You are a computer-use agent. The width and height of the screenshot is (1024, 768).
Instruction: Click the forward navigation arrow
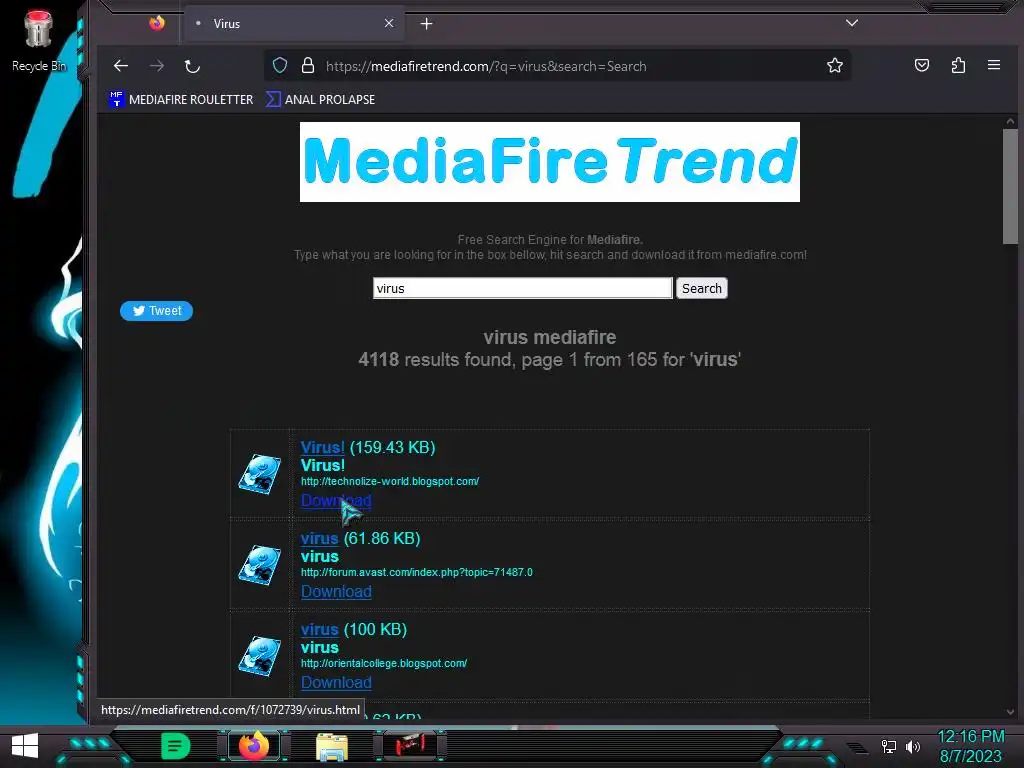(x=157, y=66)
